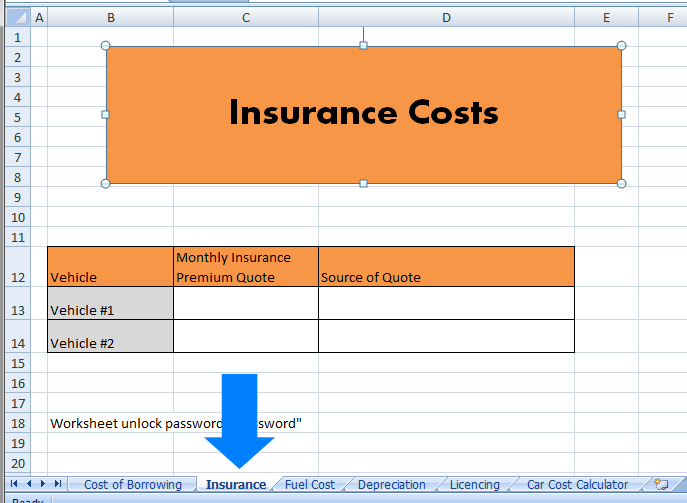Screen dimensions: 687x503
Task: Click the insert new worksheet icon
Action: click(x=661, y=484)
